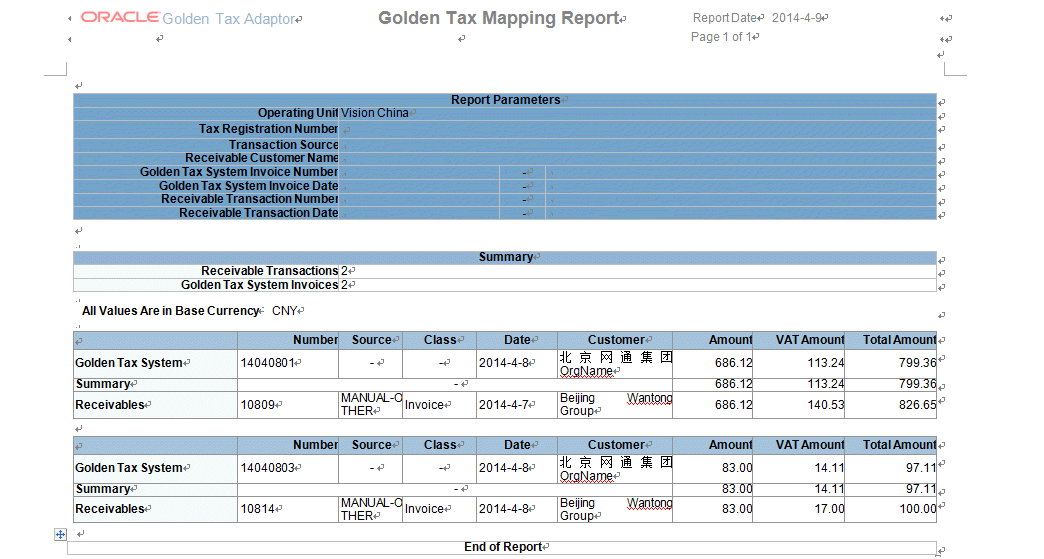Click the count value beside Receivable Transactions

pos(344,271)
